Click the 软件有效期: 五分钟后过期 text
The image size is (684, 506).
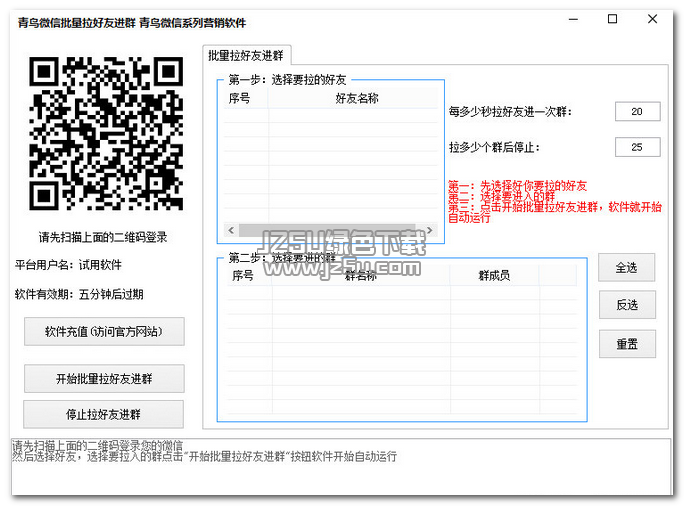point(79,294)
